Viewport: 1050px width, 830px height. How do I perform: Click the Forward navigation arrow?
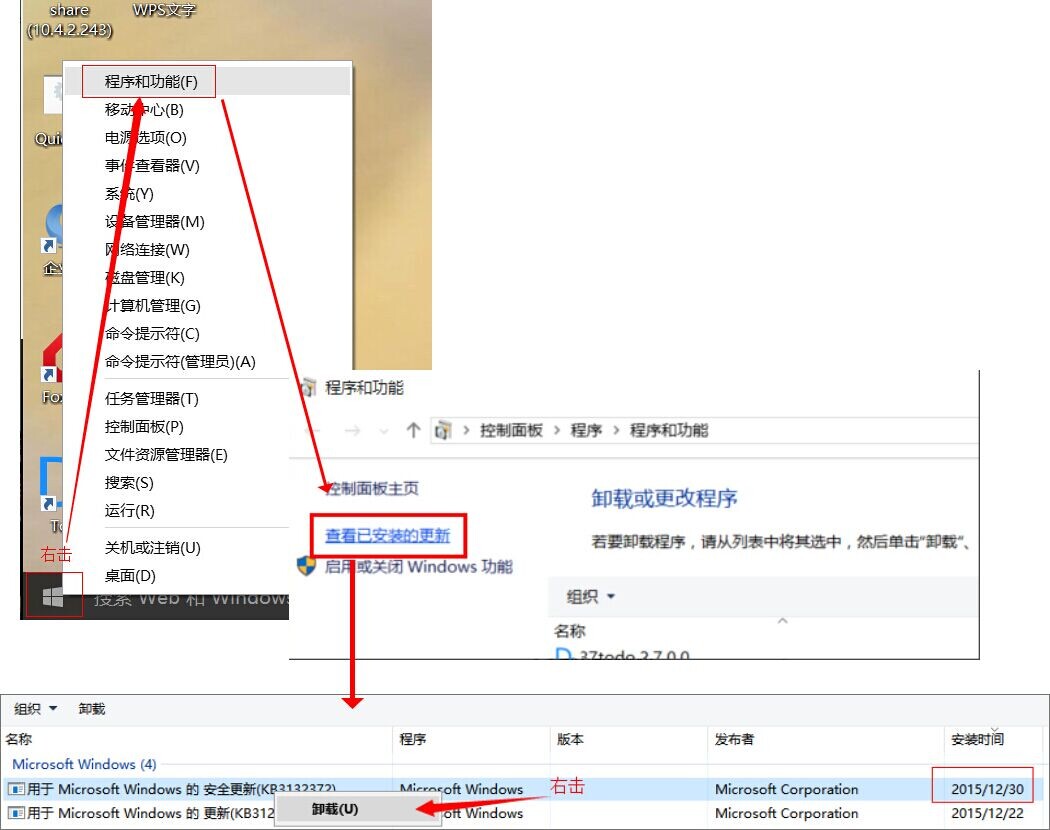352,430
